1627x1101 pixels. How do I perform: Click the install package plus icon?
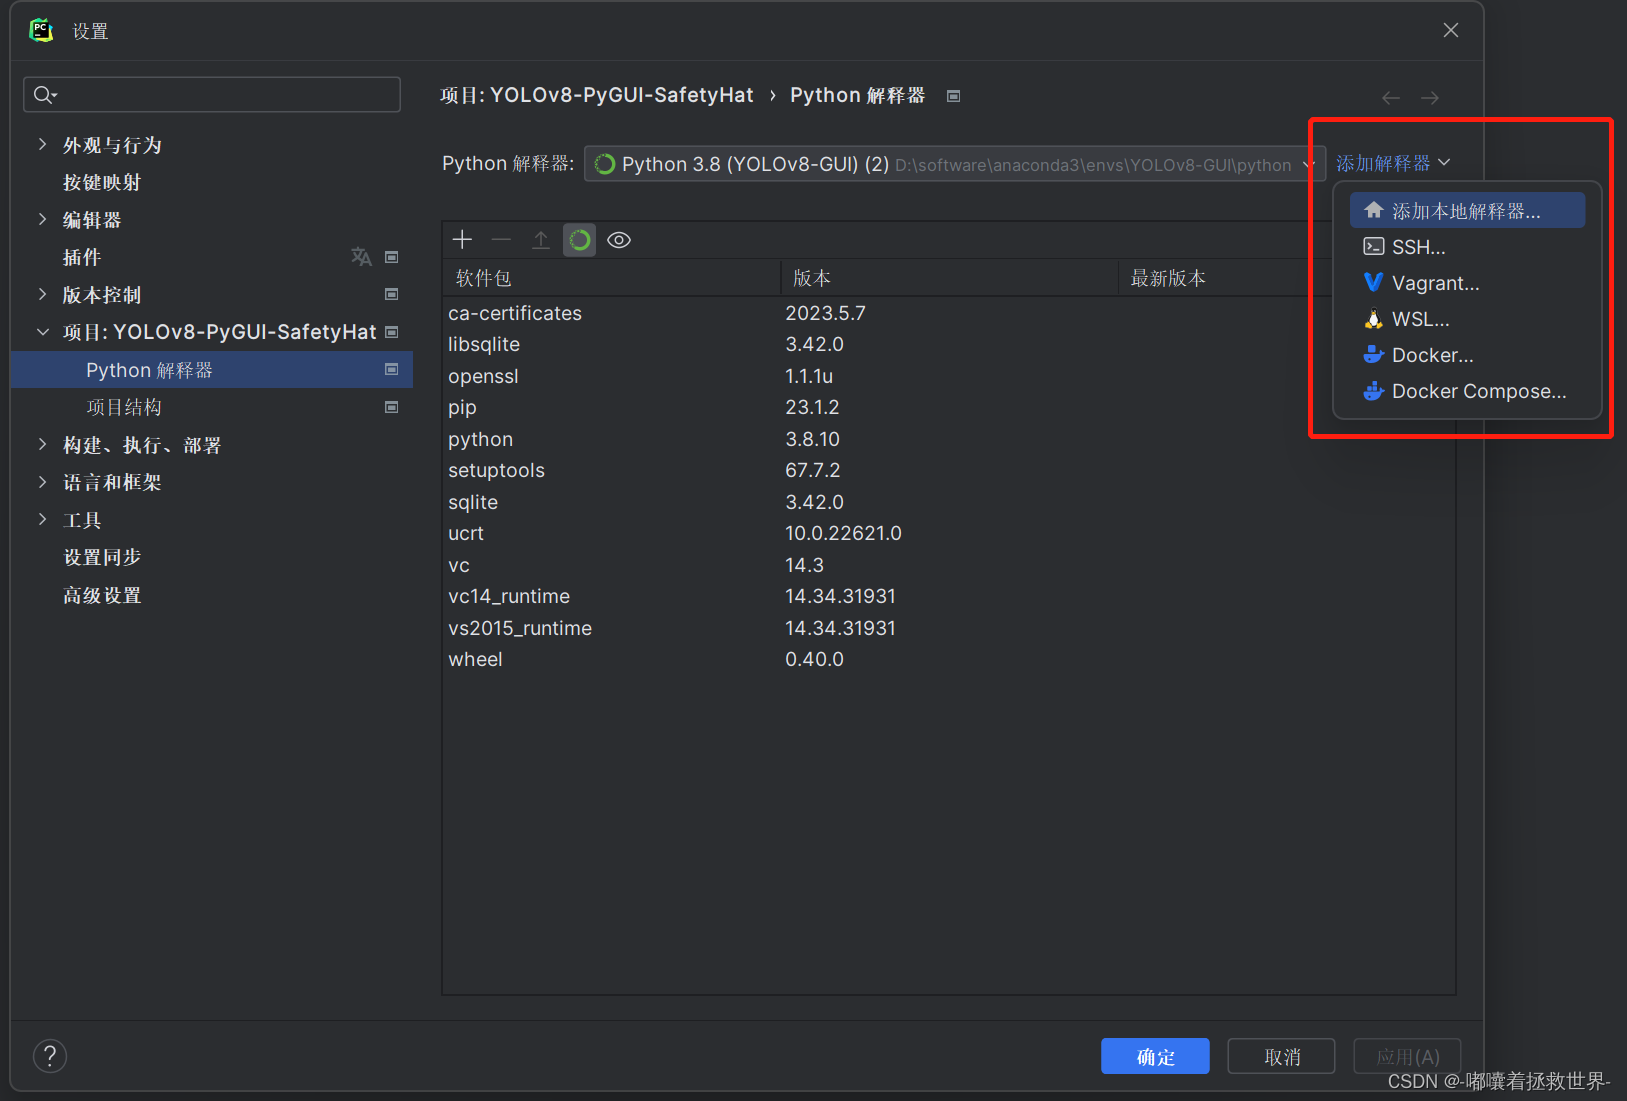tap(462, 240)
